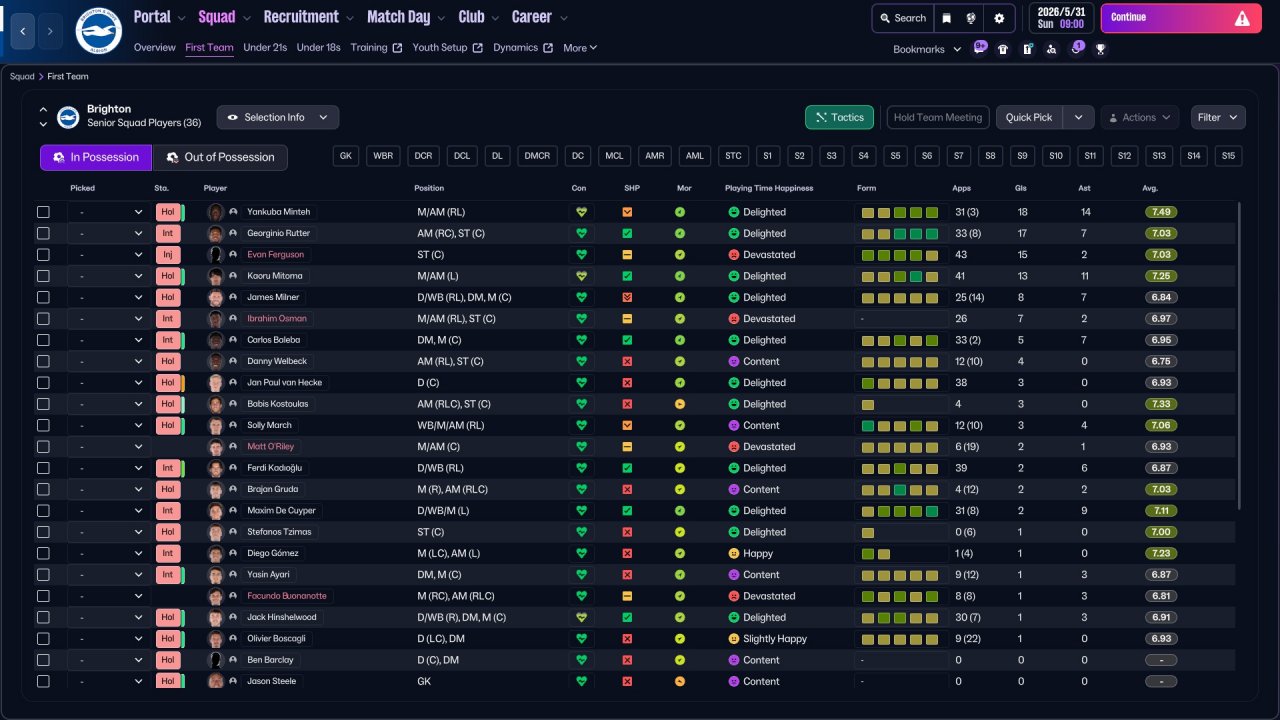
Task: Expand the Selection Info dropdown
Action: pos(277,117)
